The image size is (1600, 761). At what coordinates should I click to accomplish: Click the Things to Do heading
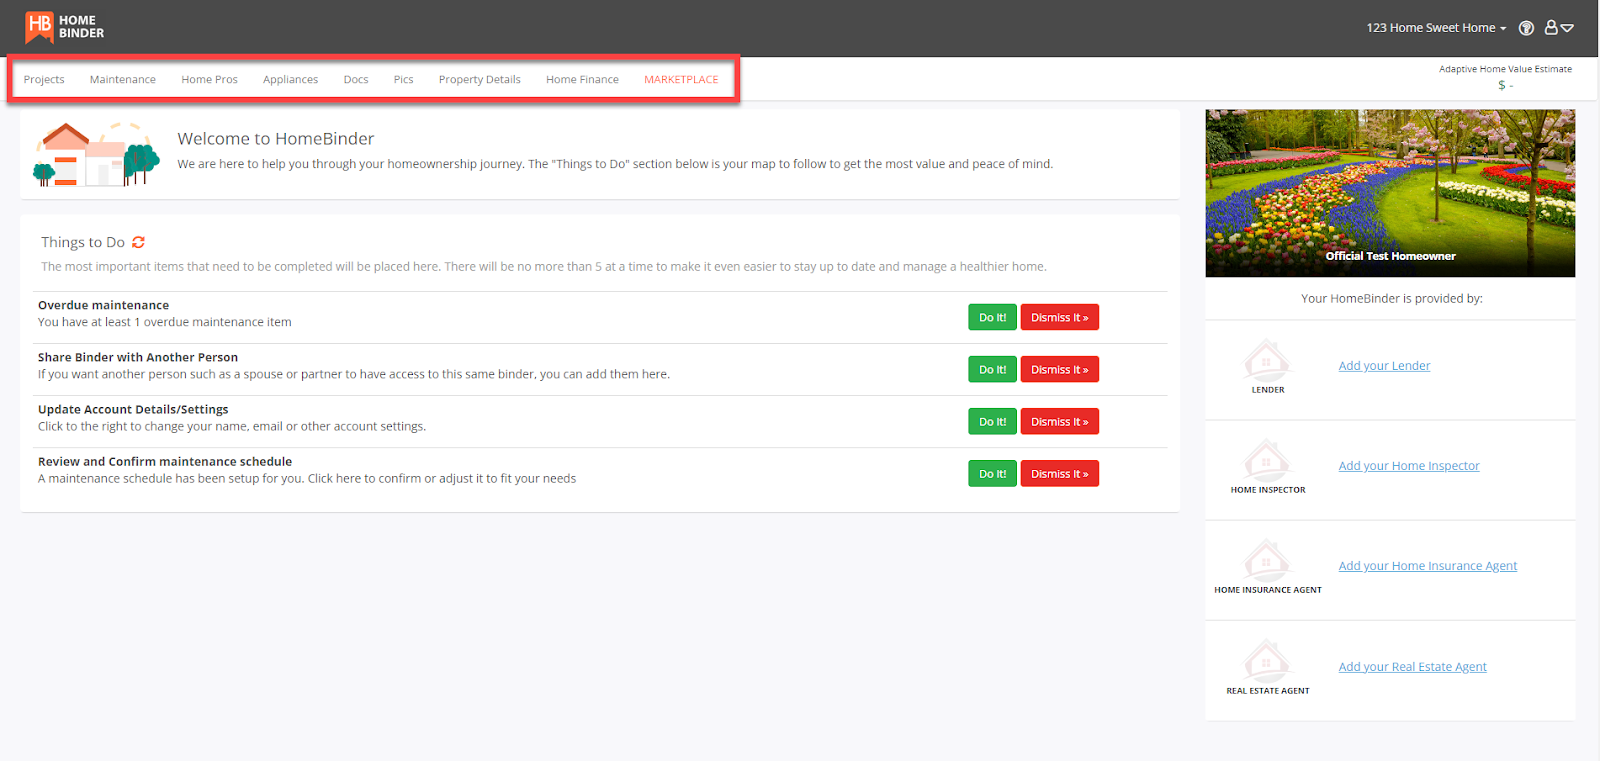point(83,242)
